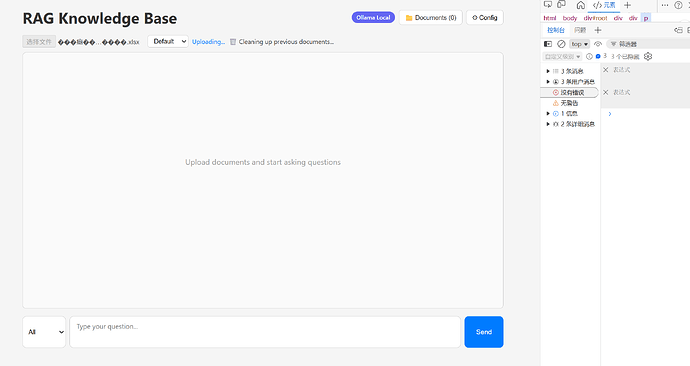The height and width of the screenshot is (366, 690).
Task: Click the selected .xlsx file name
Action: coord(99,42)
